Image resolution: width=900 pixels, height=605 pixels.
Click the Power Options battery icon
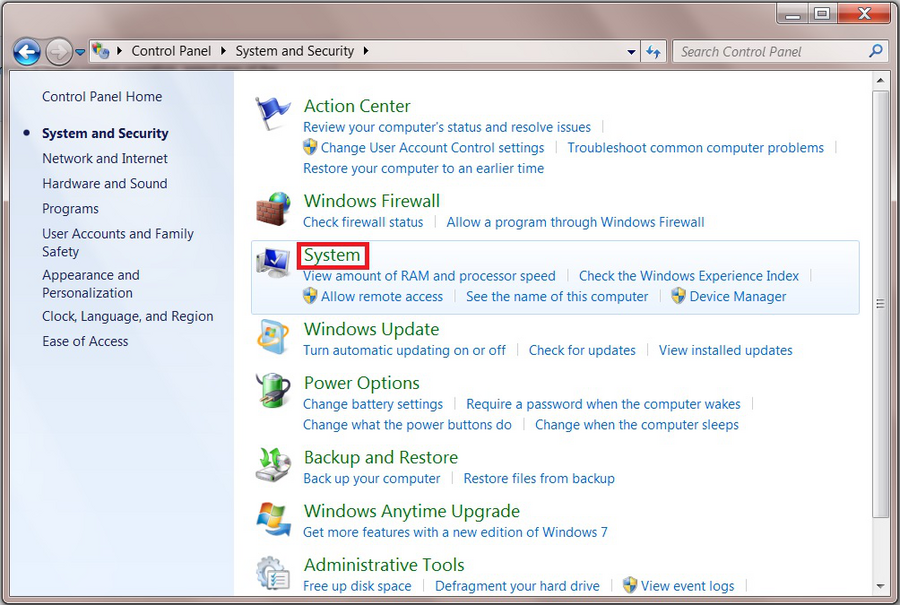click(x=272, y=392)
